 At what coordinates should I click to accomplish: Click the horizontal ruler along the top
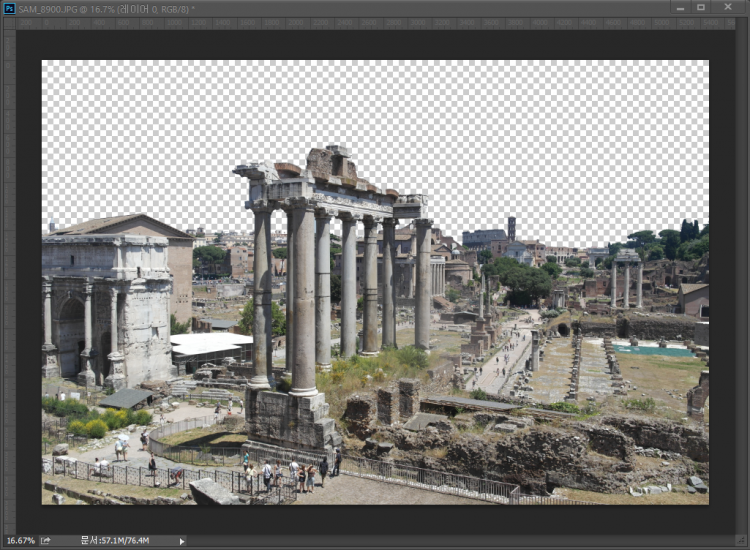tap(375, 23)
